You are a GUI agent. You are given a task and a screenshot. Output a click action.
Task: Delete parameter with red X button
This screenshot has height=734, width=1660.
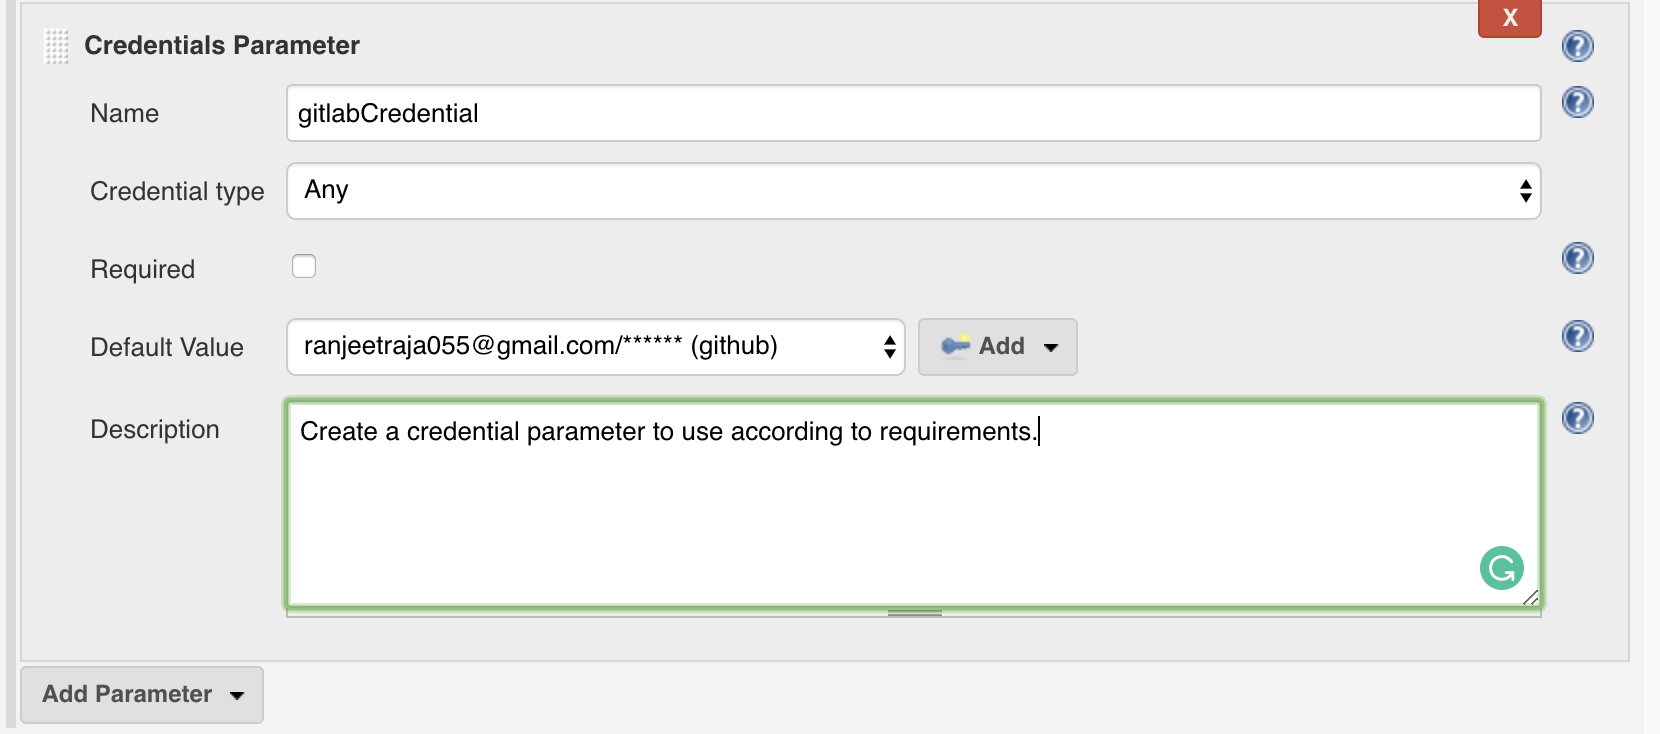1510,17
